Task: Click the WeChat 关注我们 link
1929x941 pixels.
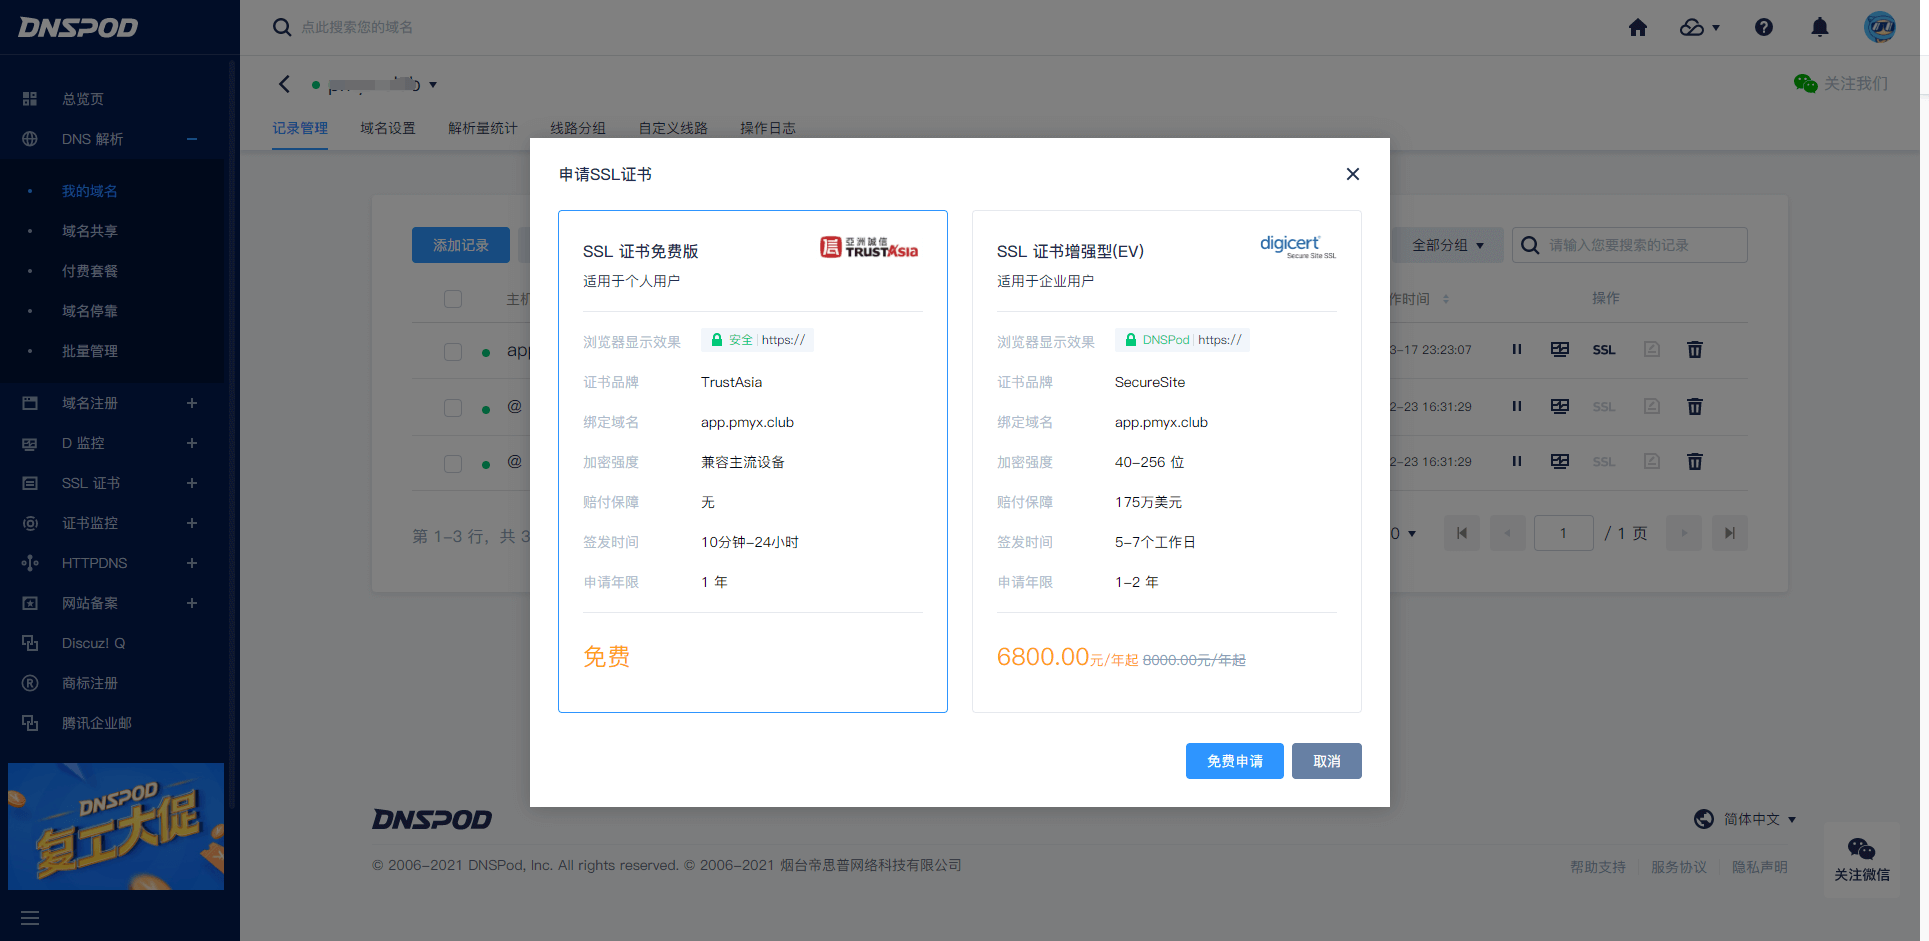Action: point(1841,84)
